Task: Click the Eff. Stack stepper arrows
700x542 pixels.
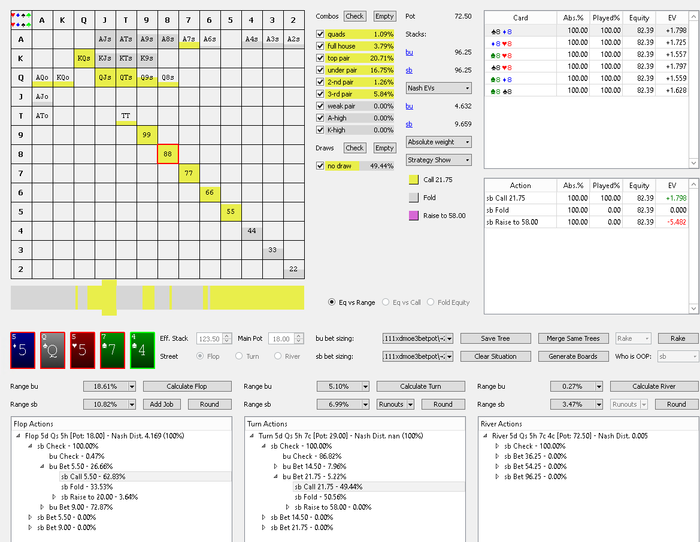Action: (227, 338)
